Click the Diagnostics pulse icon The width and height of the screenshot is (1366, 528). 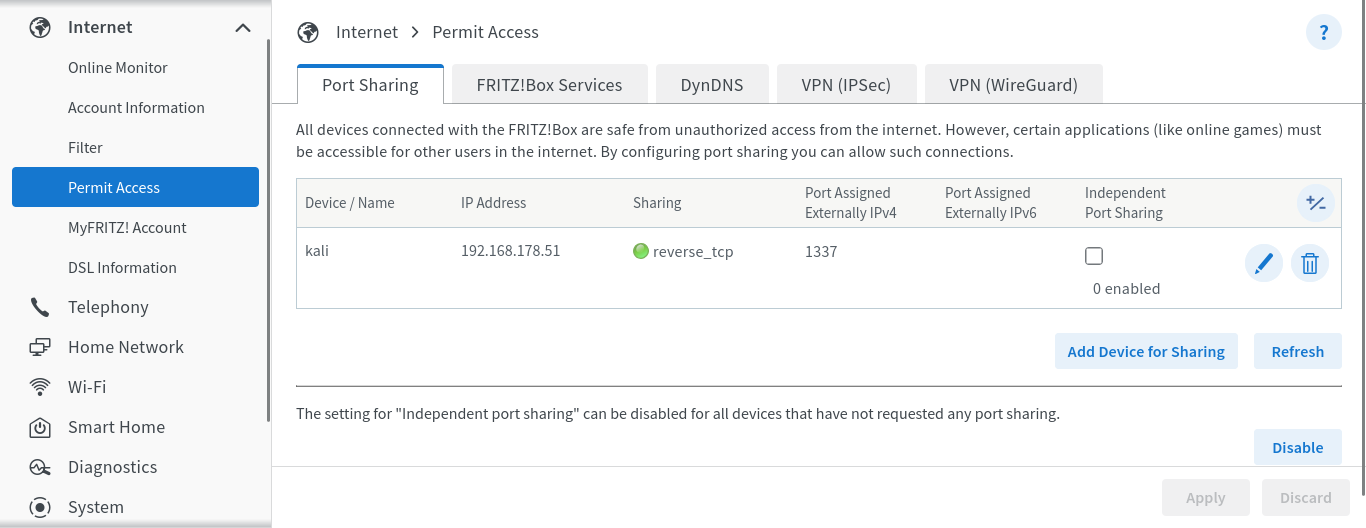(40, 467)
